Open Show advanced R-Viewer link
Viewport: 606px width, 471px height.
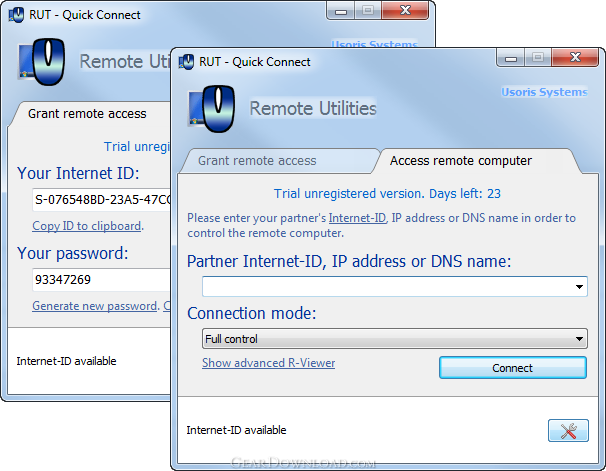pyautogui.click(x=269, y=363)
